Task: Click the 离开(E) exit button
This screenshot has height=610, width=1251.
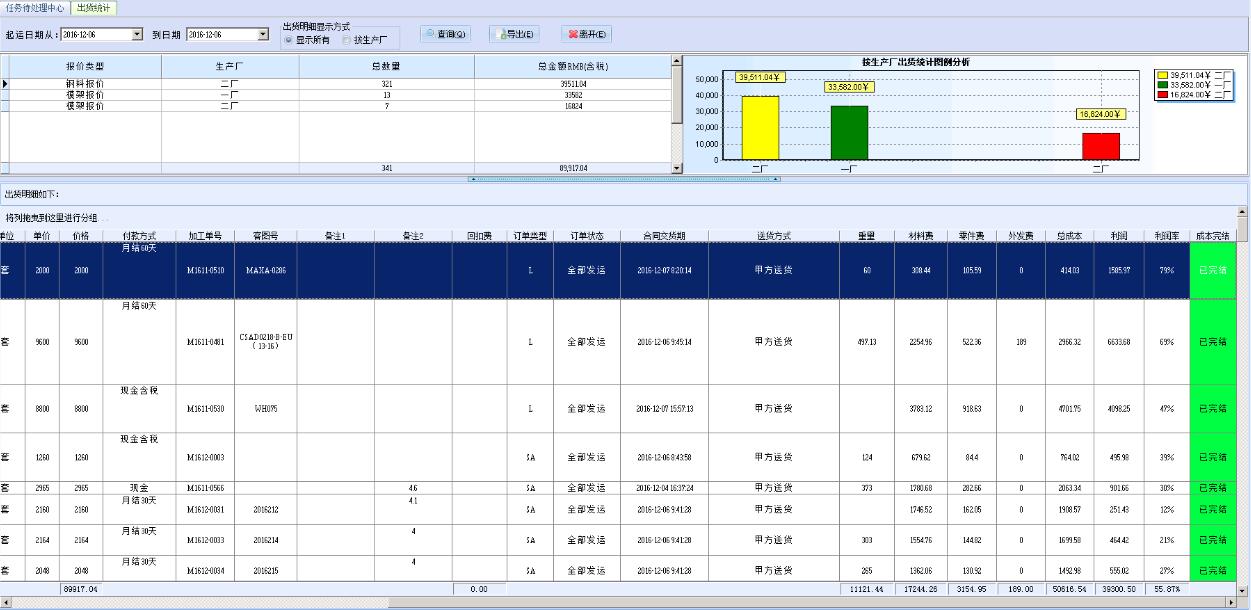Action: [x=587, y=33]
